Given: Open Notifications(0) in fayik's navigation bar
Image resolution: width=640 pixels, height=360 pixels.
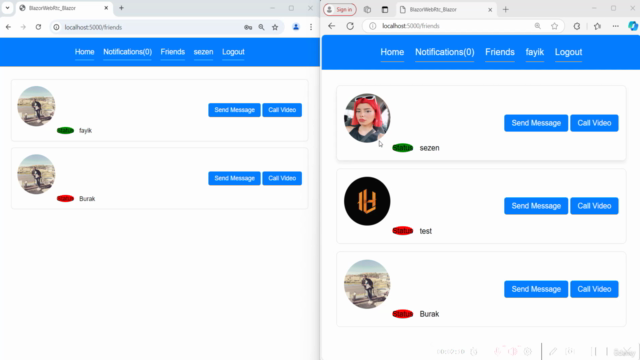Looking at the screenshot, I should coord(444,52).
